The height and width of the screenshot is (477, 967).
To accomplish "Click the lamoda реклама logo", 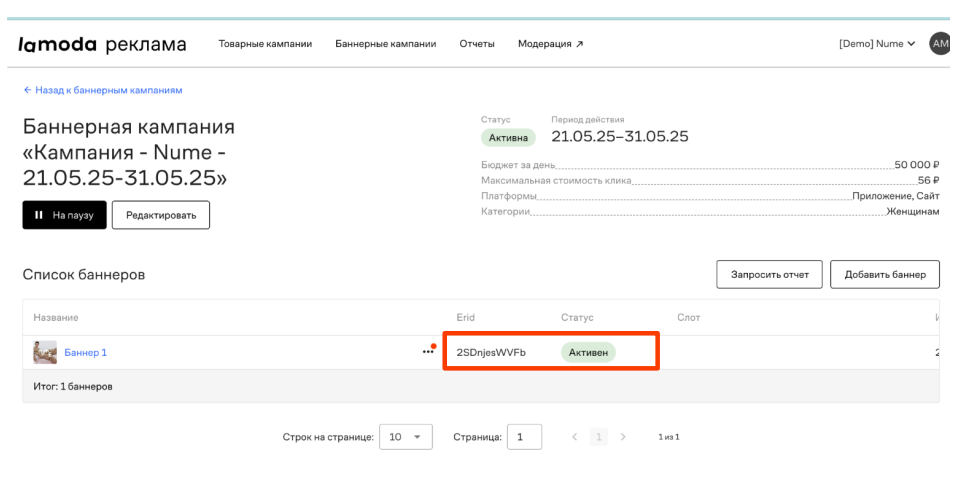I will (x=102, y=44).
